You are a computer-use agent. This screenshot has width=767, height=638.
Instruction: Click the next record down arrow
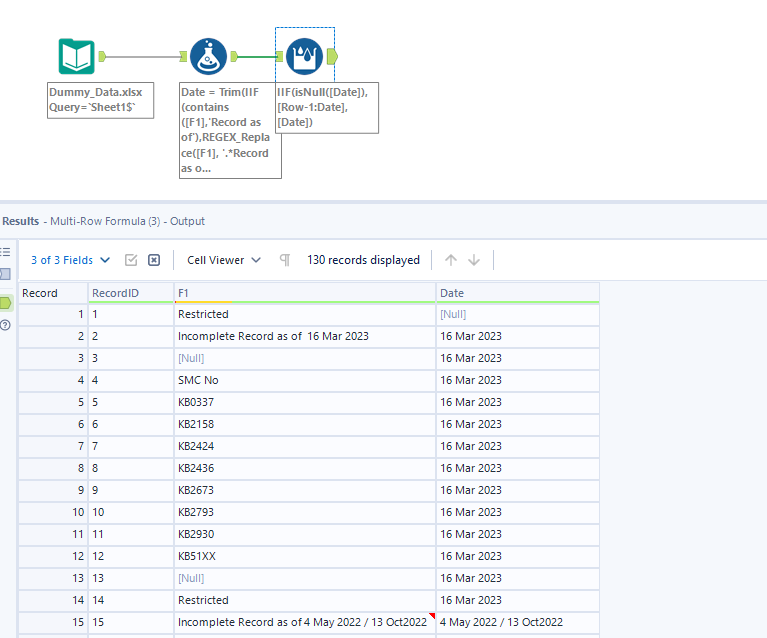pyautogui.click(x=474, y=260)
